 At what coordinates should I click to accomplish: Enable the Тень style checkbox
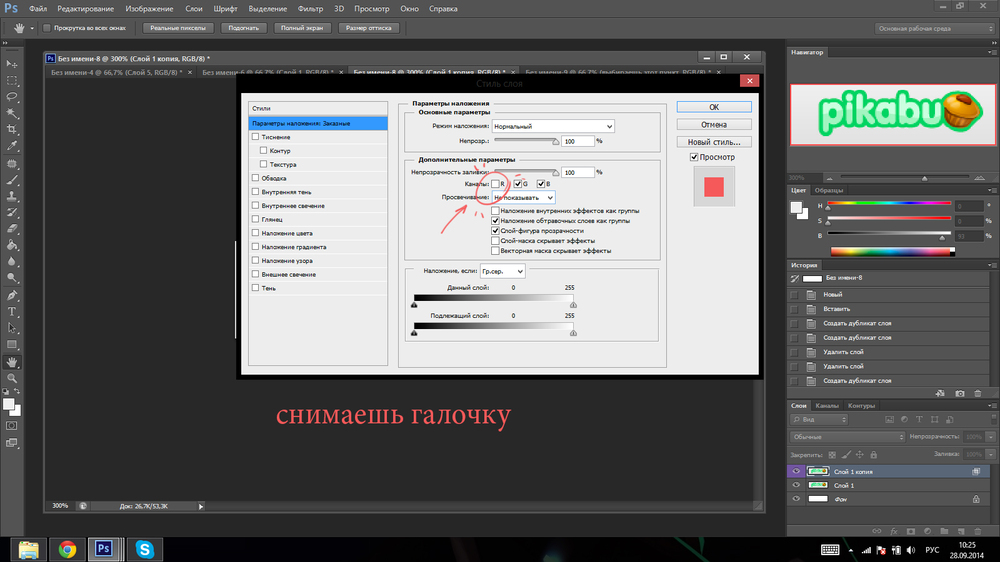pos(255,288)
